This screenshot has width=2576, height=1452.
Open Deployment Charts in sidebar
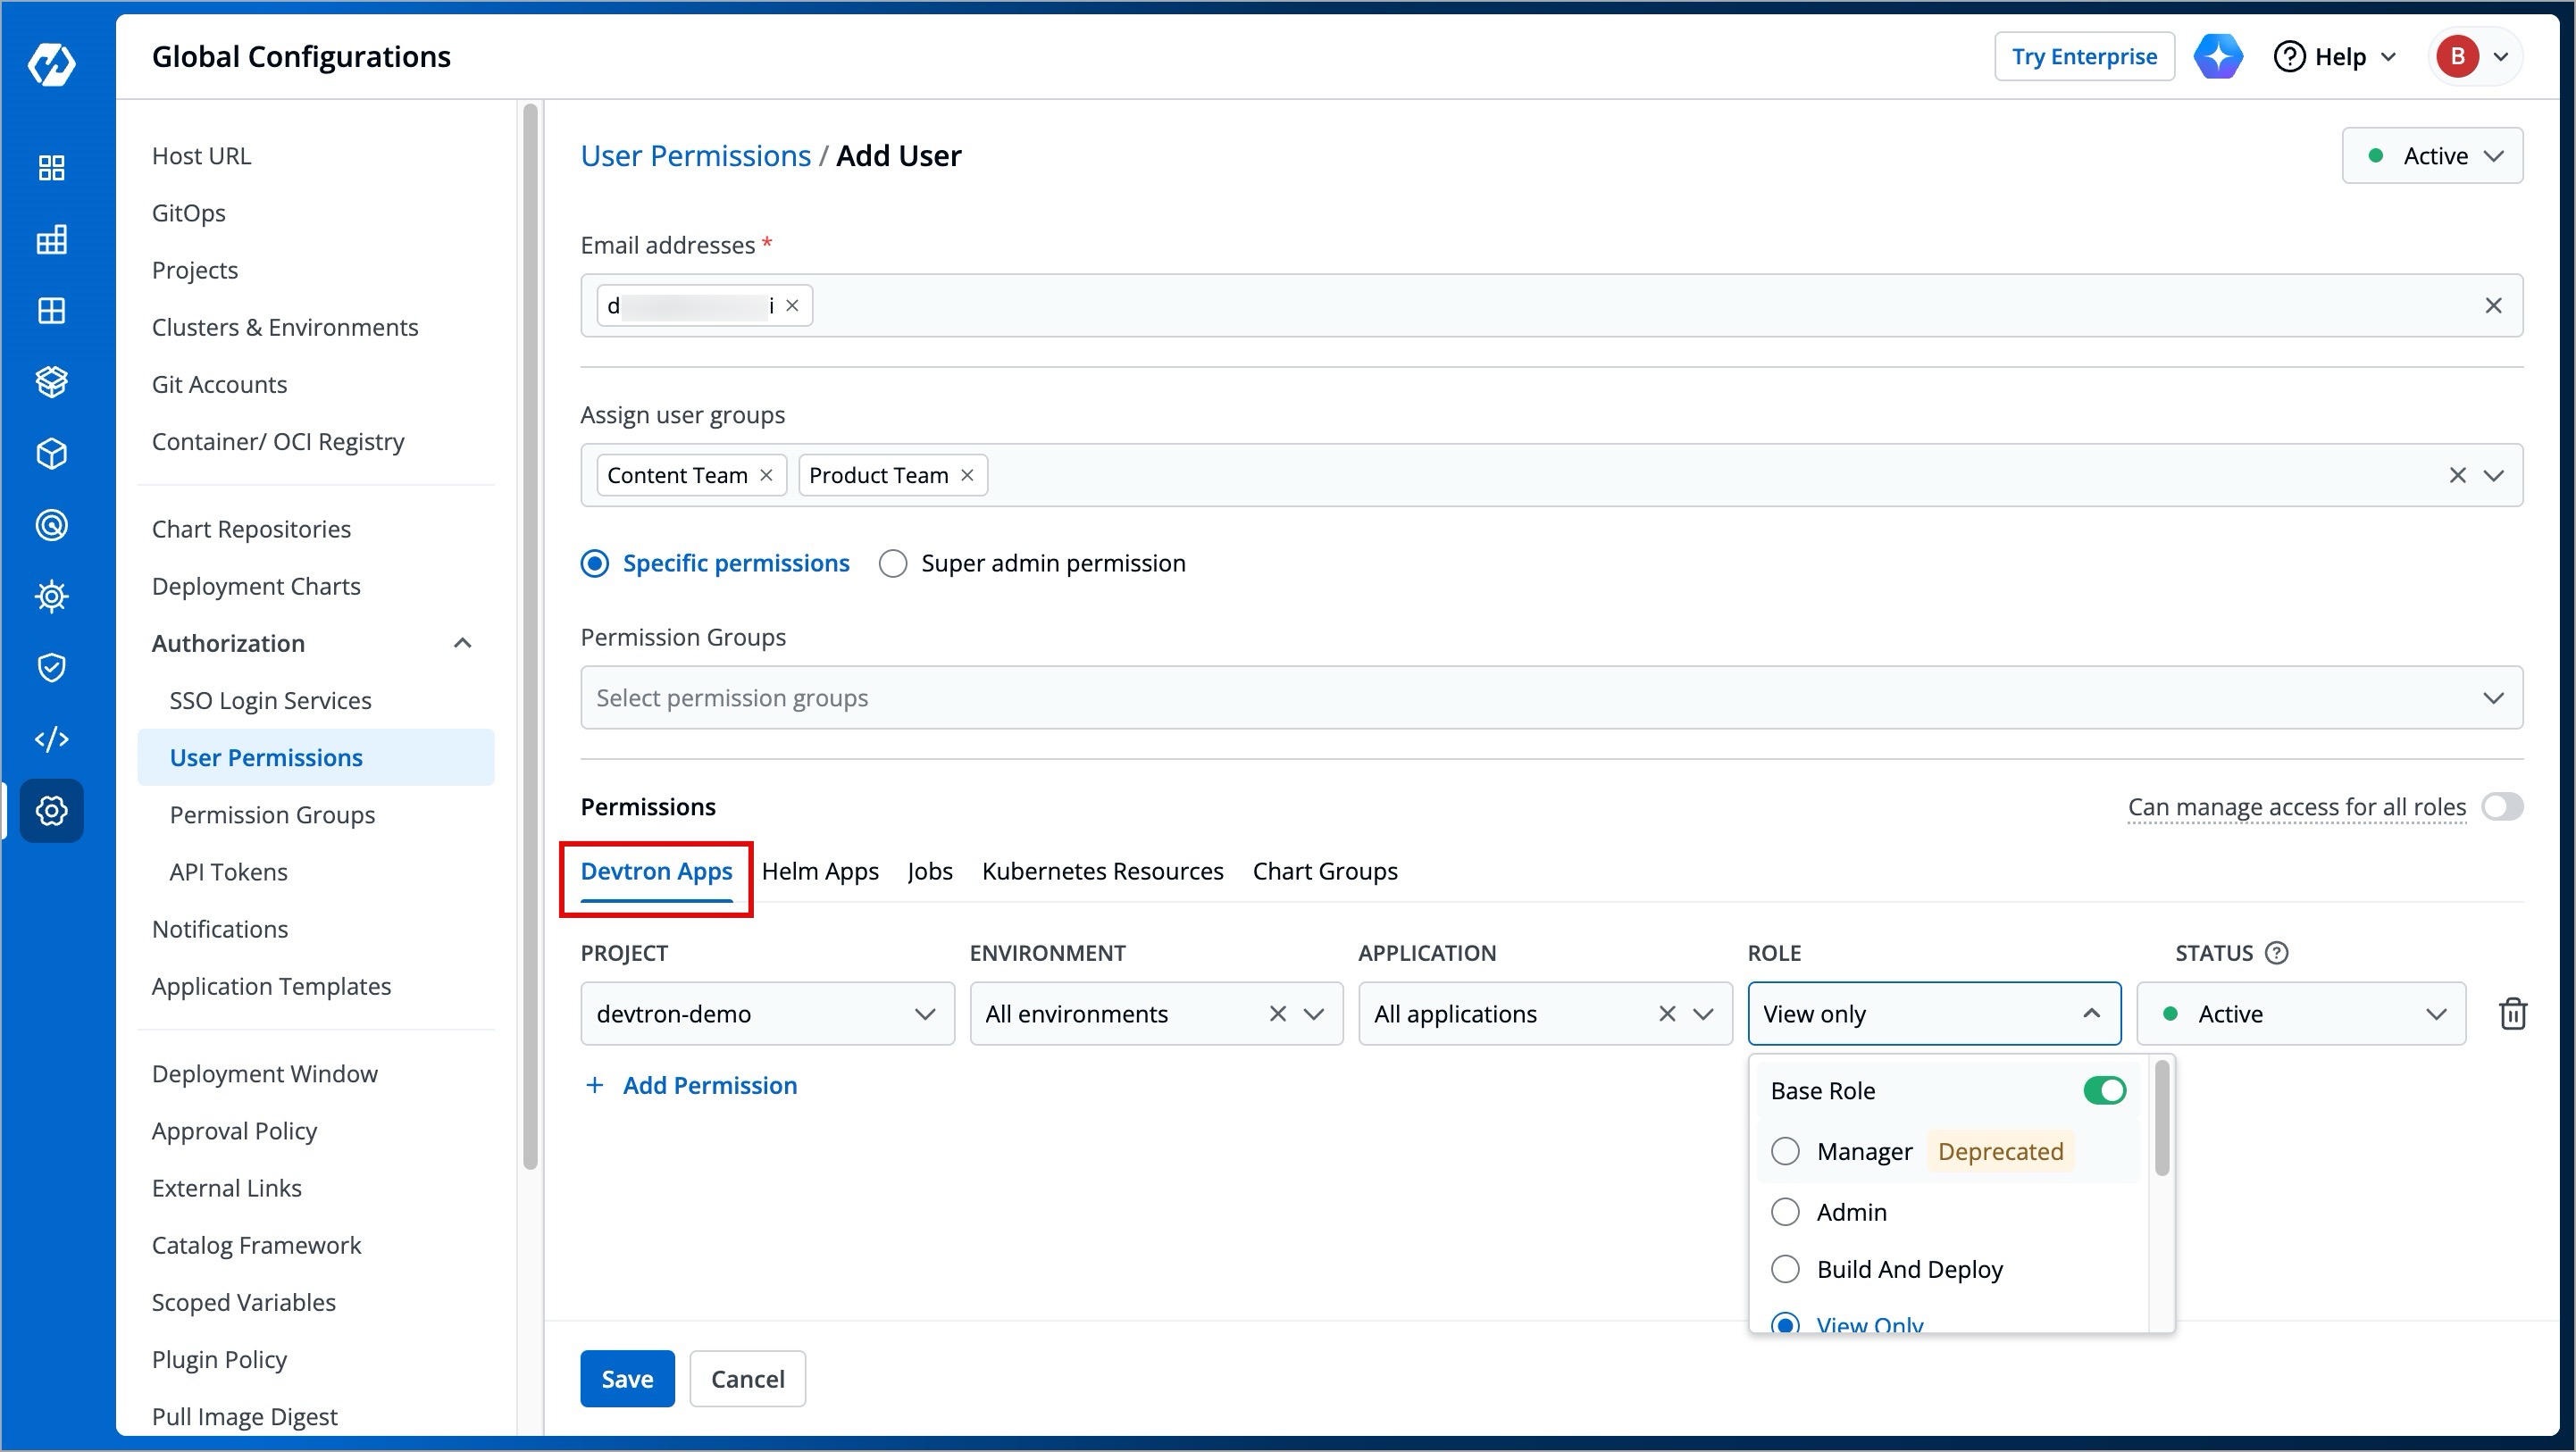[x=256, y=586]
